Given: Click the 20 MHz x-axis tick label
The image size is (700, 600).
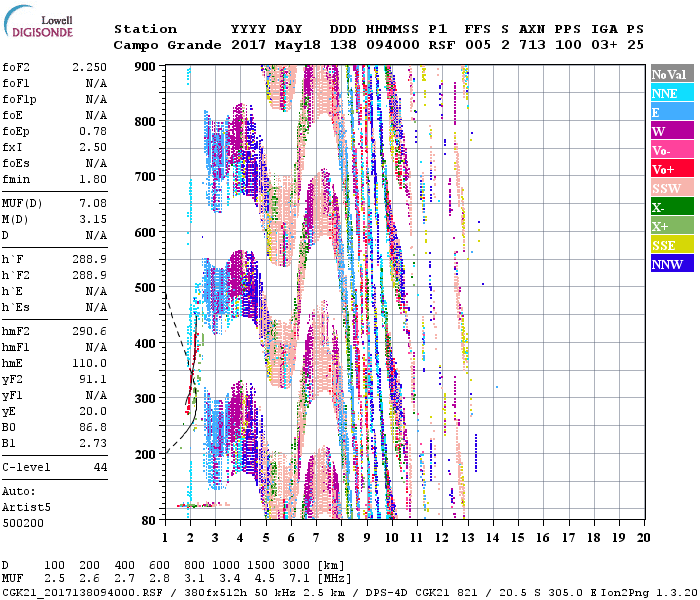Looking at the screenshot, I should point(644,538).
